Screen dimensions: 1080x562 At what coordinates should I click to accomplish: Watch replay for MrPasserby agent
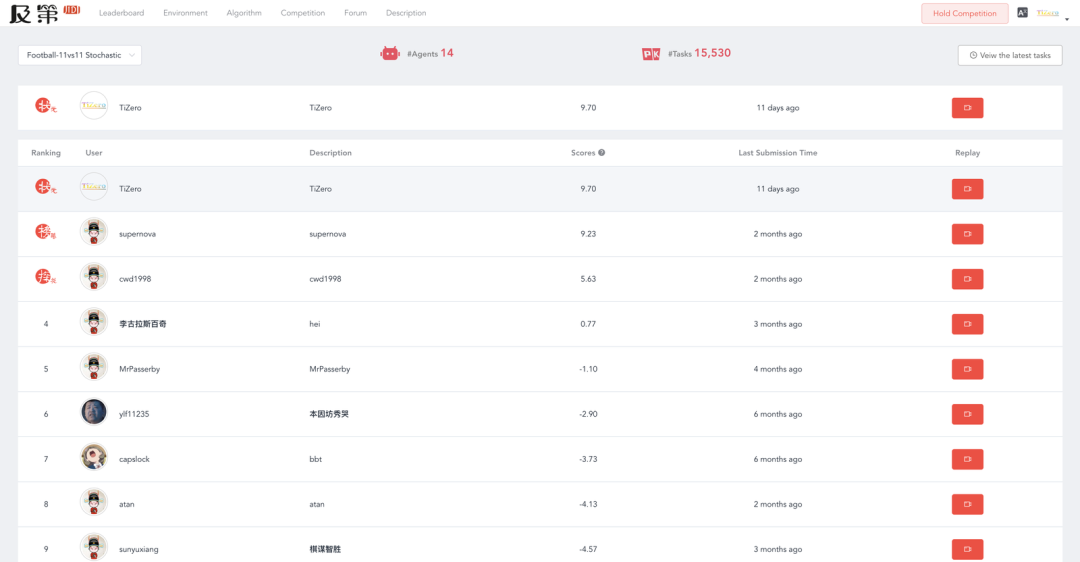point(967,369)
